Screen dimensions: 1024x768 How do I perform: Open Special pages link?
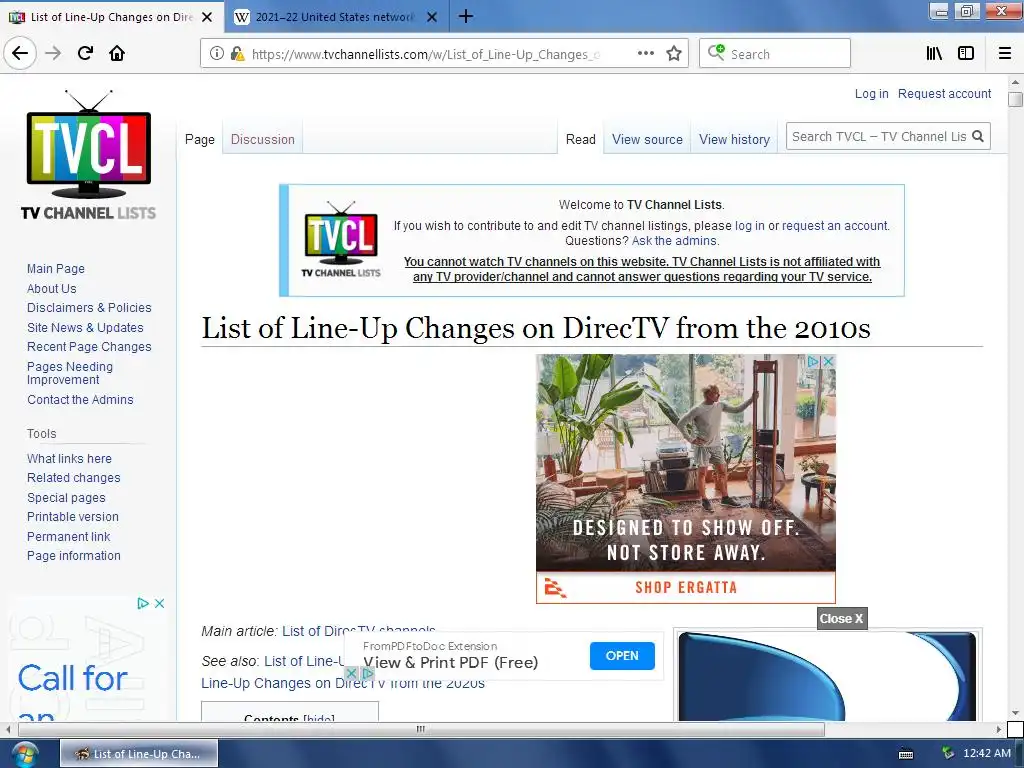click(x=66, y=498)
